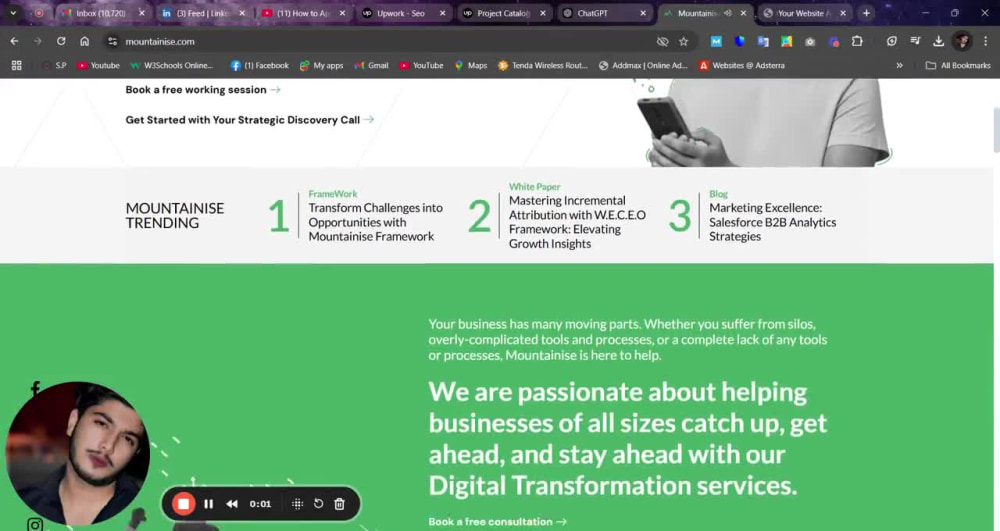Screen dimensions: 1000x531
Task: Open Marketing Excellence Salesforce B2B blog post
Action: point(772,222)
